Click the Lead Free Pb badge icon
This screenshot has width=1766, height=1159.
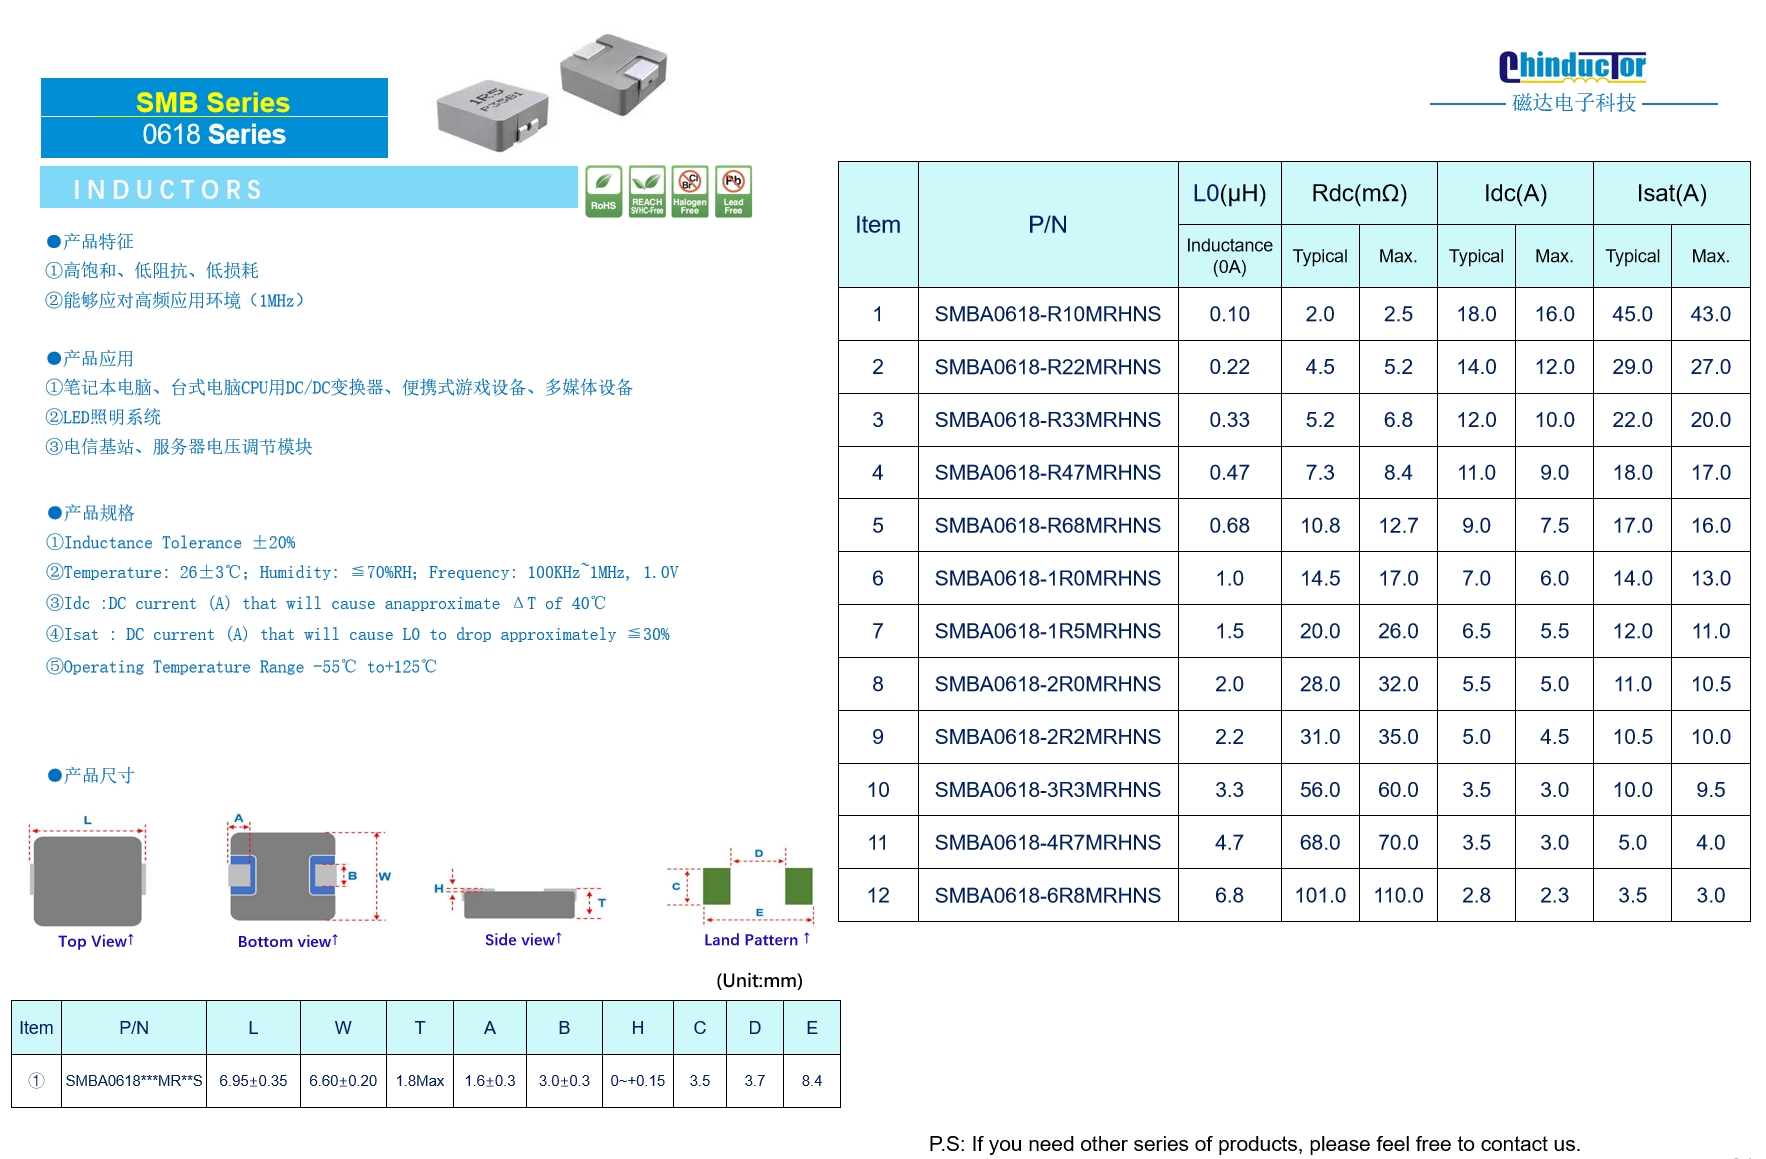(733, 191)
